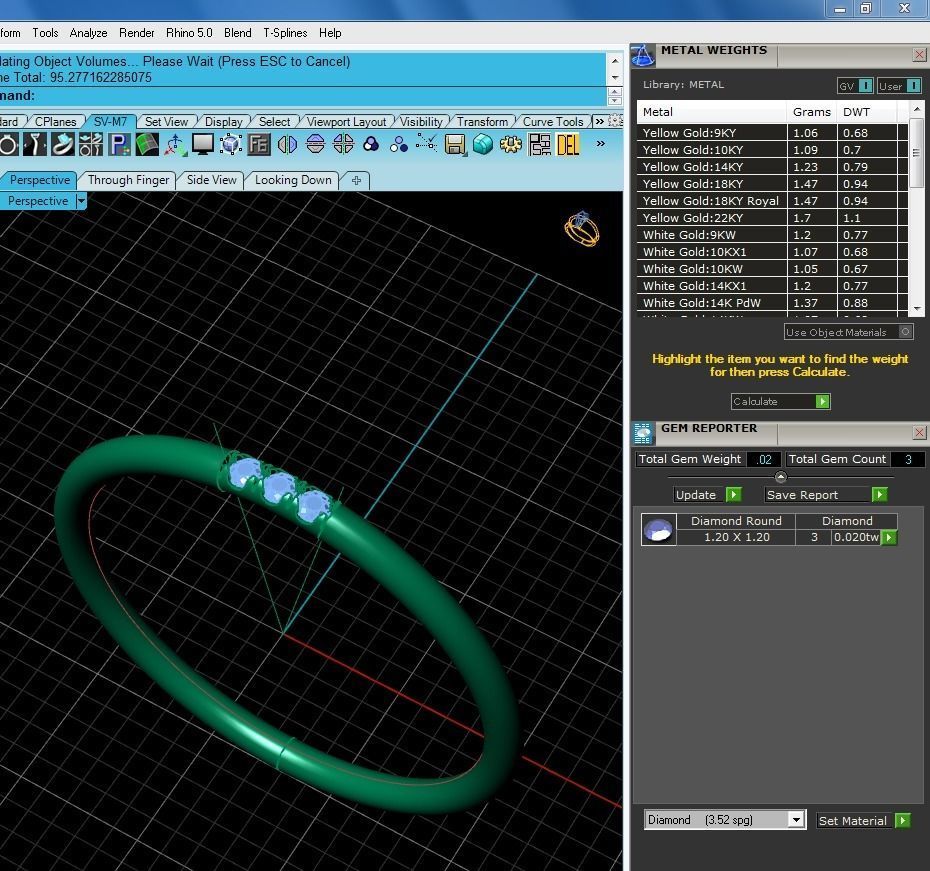
Task: Open the Curve Tools toolbar tab
Action: click(553, 122)
